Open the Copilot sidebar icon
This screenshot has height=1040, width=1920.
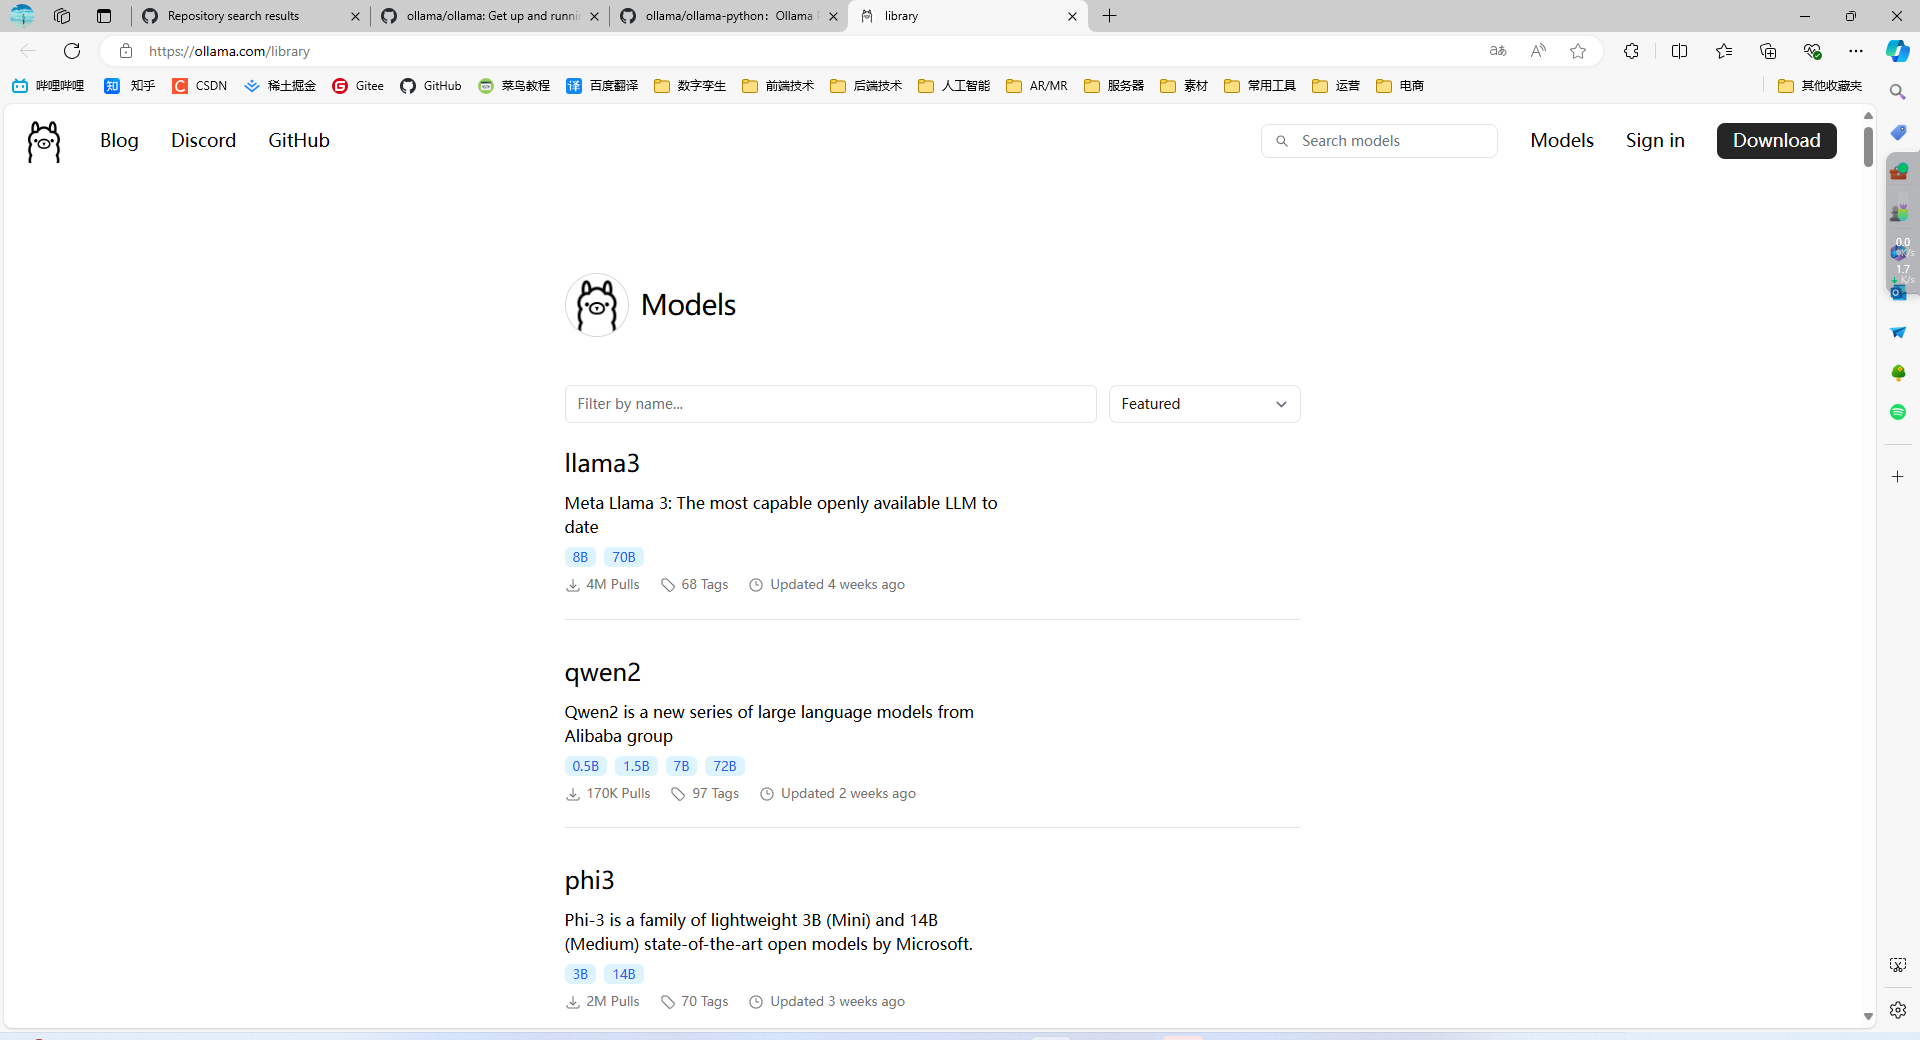(1897, 51)
